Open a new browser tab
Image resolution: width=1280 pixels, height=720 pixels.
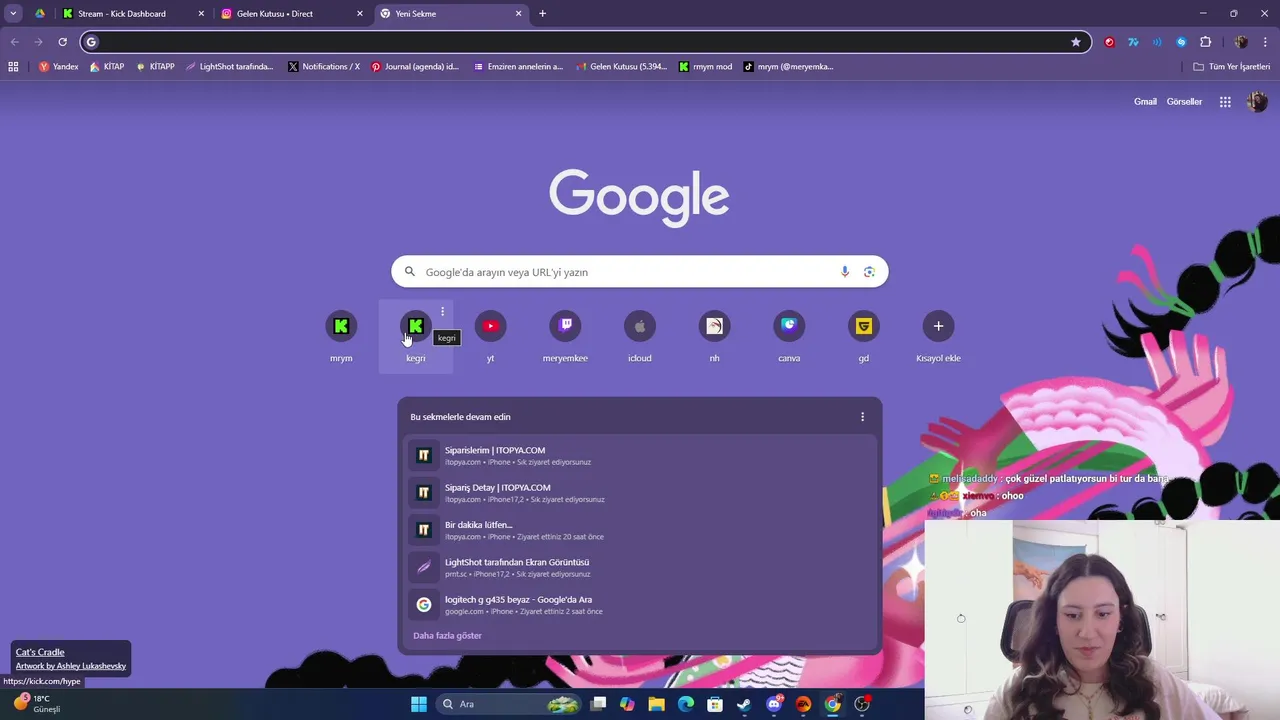click(542, 14)
